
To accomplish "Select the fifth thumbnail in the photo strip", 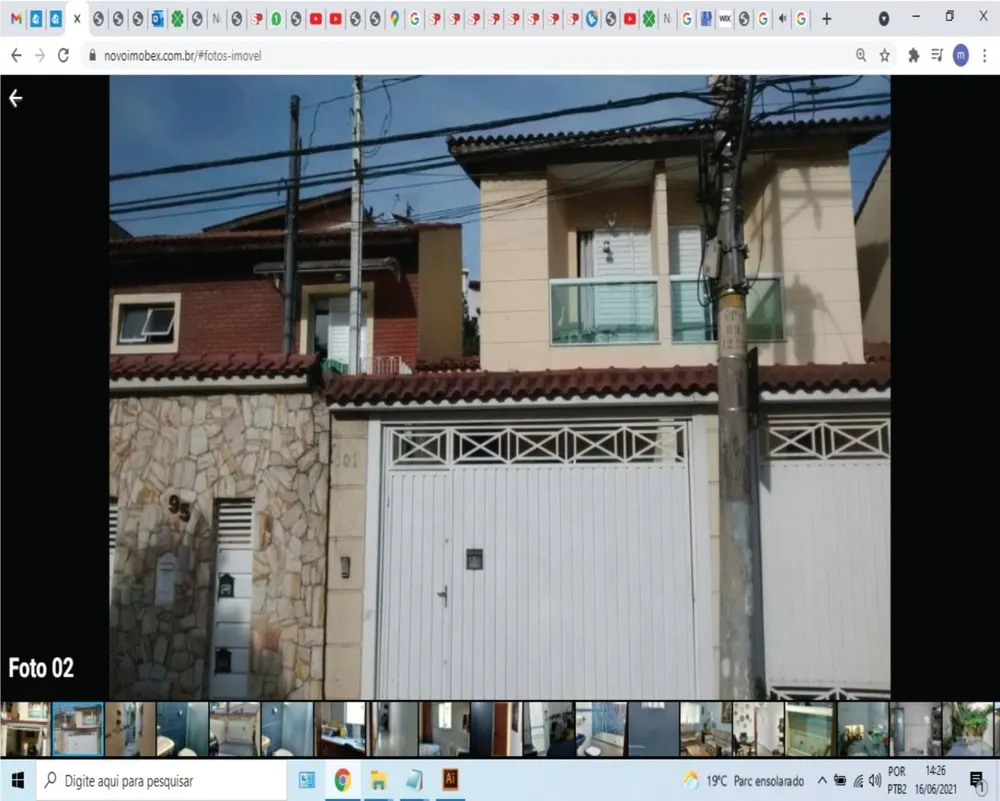I will pyautogui.click(x=235, y=729).
